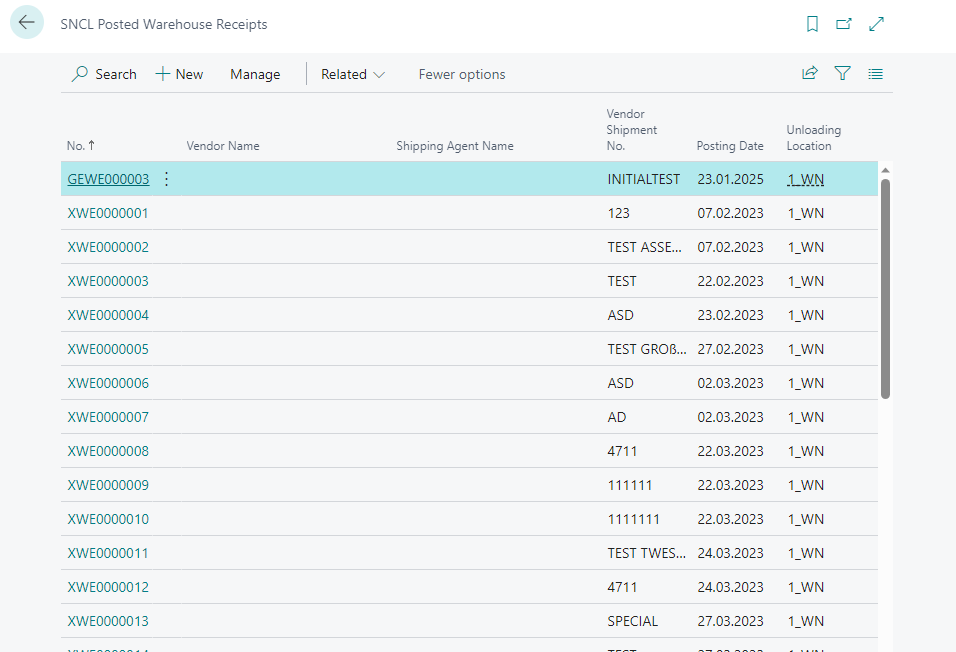Click the share icon in toolbar
Viewport: 956px width, 652px height.
tap(809, 74)
